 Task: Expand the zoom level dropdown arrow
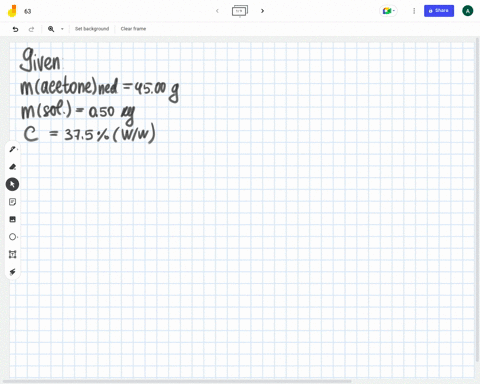pyautogui.click(x=62, y=29)
